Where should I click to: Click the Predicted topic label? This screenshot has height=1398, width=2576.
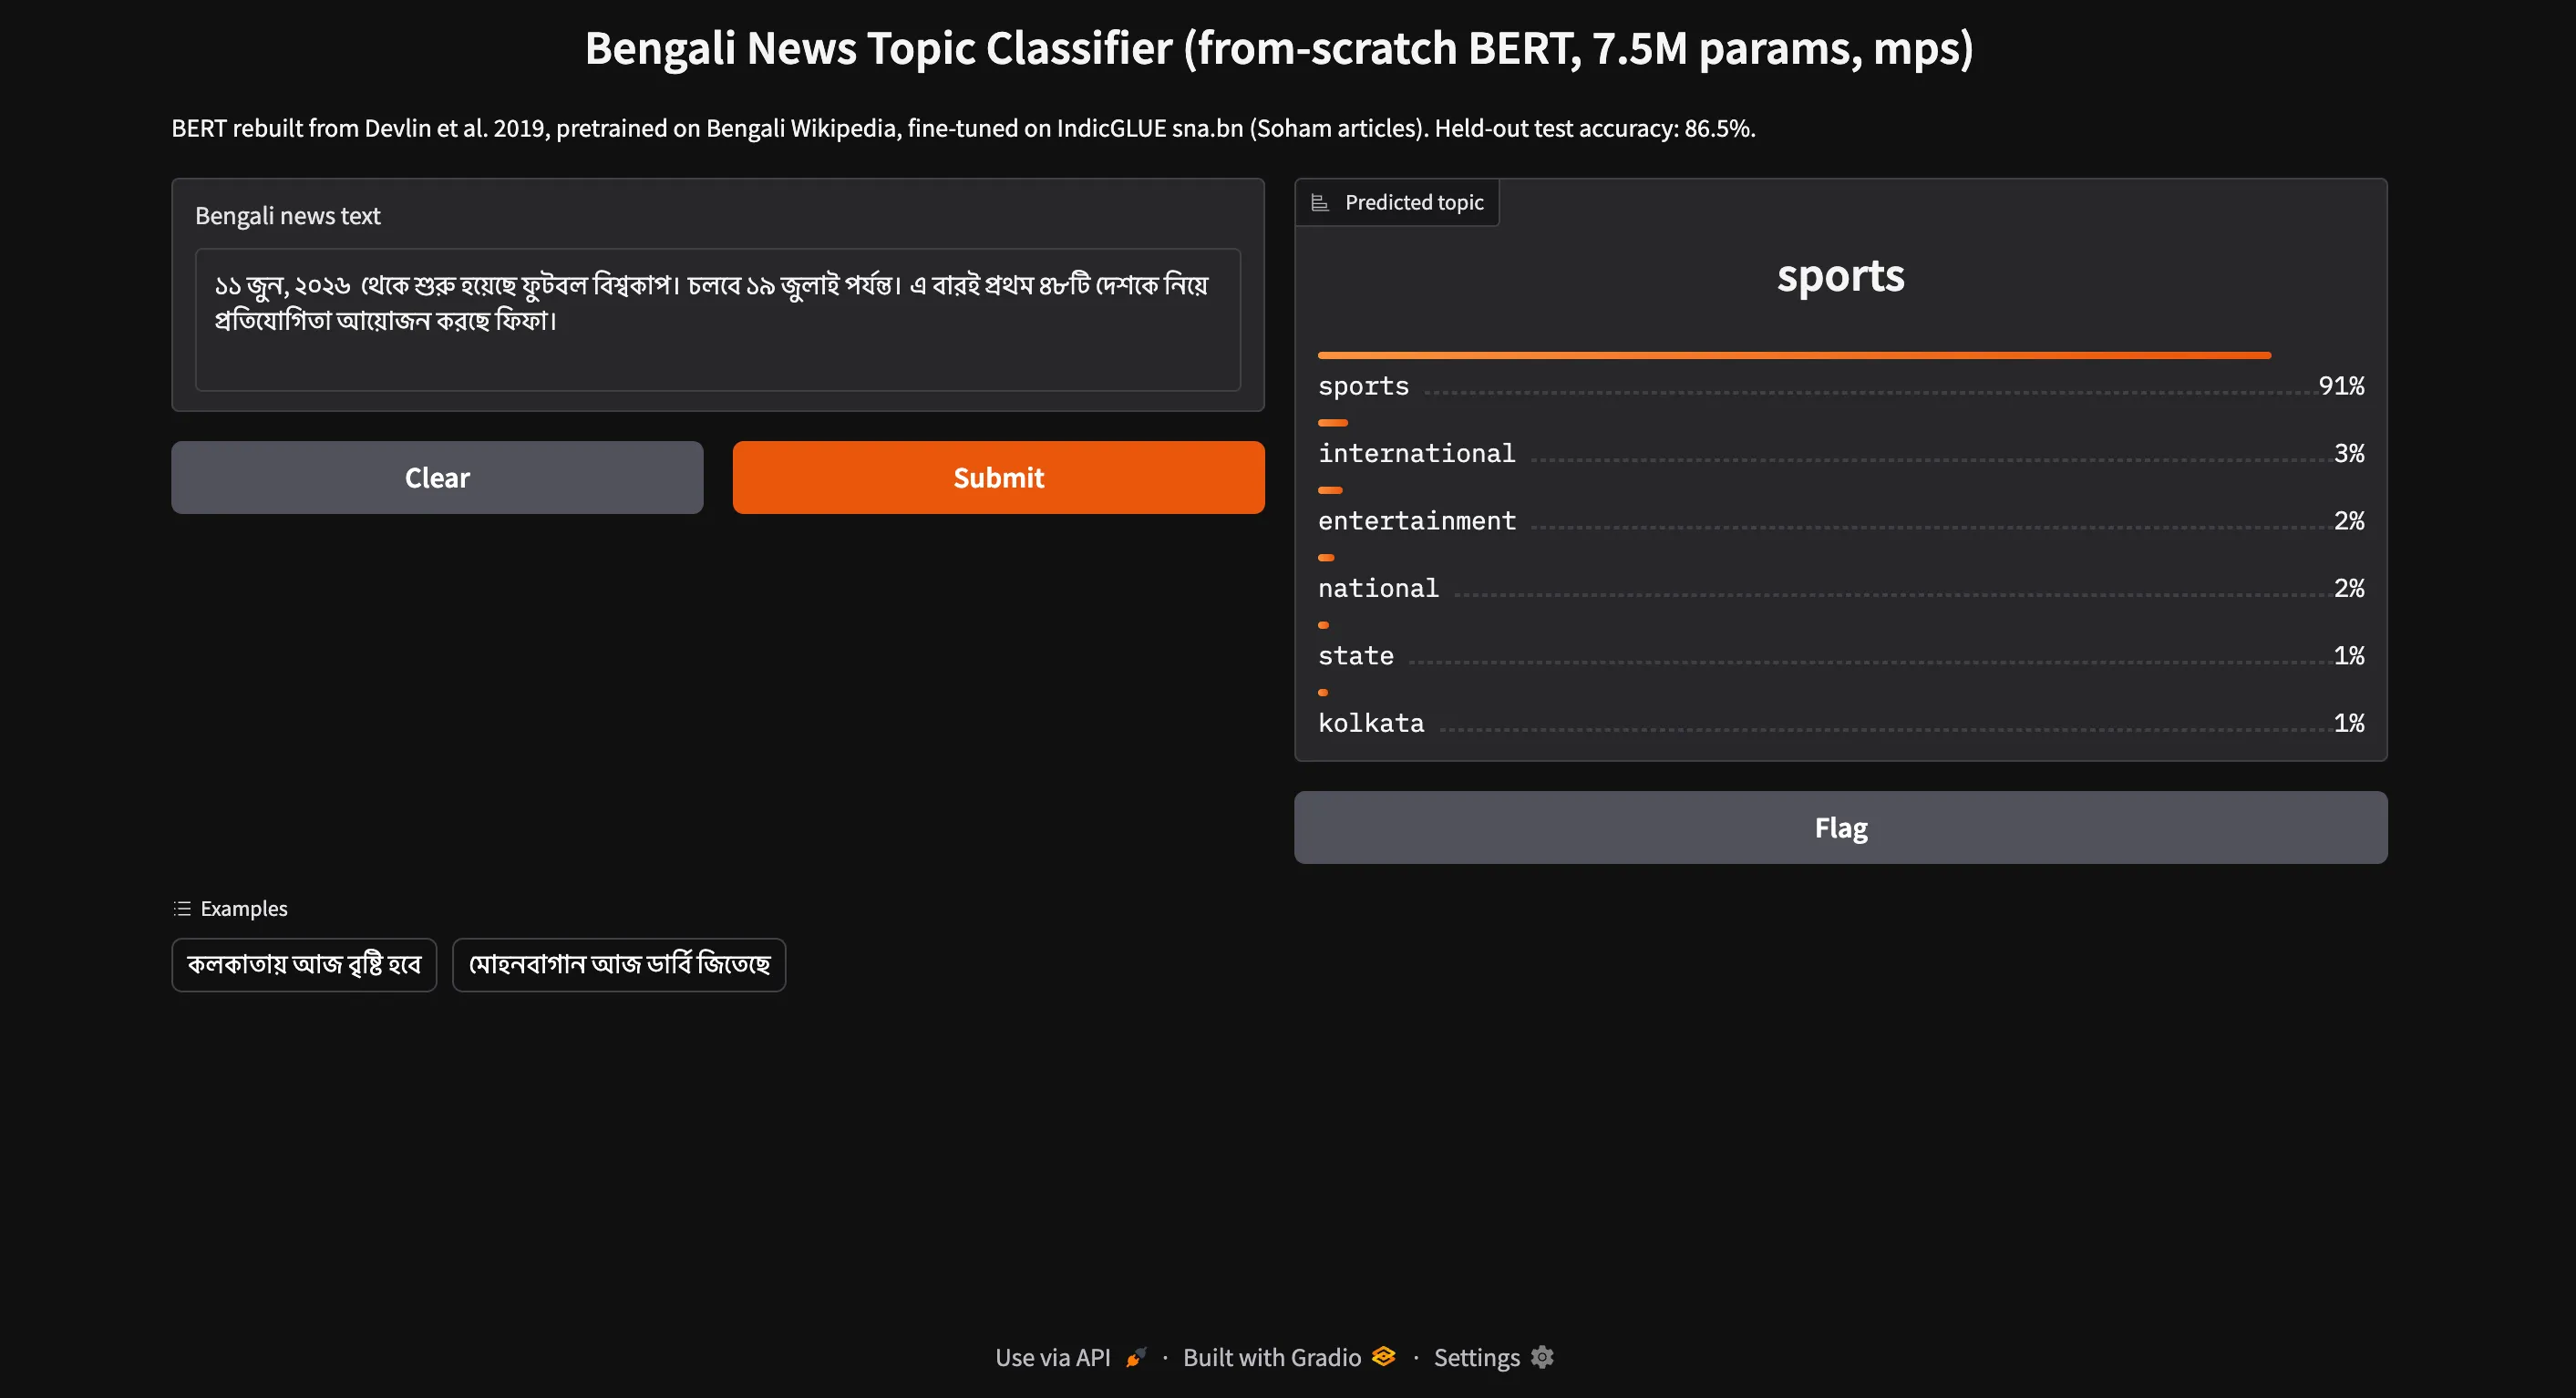(1414, 202)
